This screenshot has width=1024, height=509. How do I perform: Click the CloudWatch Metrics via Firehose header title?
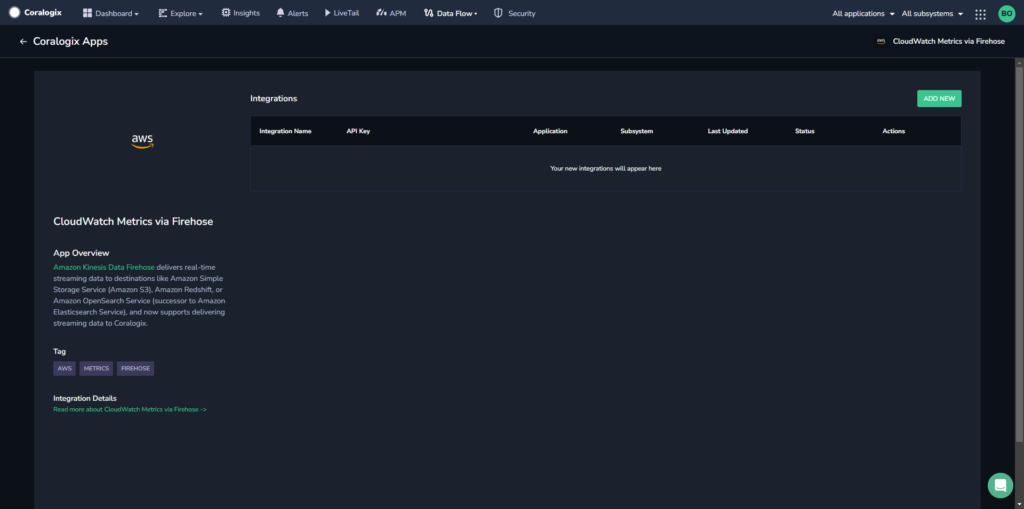click(949, 41)
